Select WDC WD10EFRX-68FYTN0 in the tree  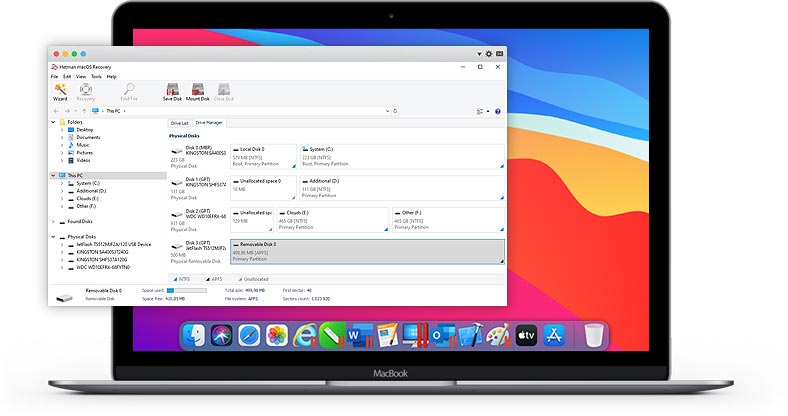click(x=103, y=267)
